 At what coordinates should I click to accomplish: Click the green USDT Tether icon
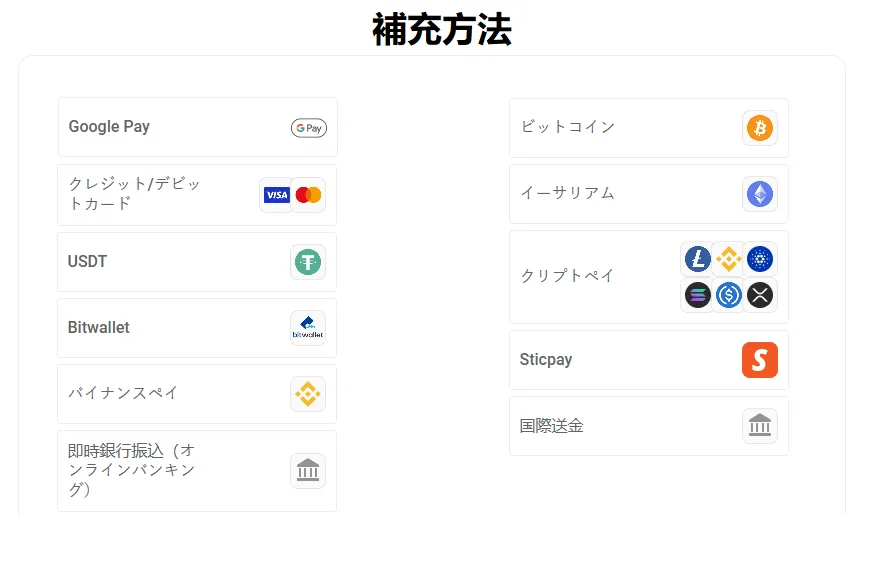pos(308,262)
